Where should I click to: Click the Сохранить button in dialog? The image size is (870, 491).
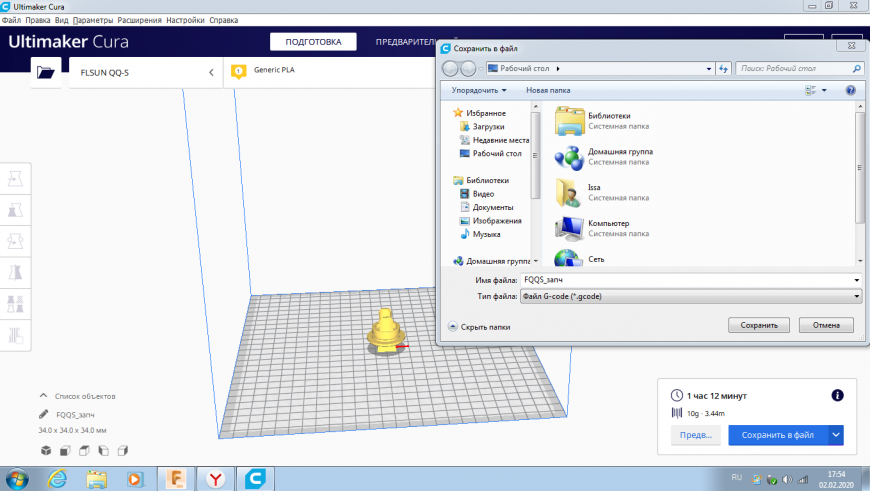pos(758,325)
